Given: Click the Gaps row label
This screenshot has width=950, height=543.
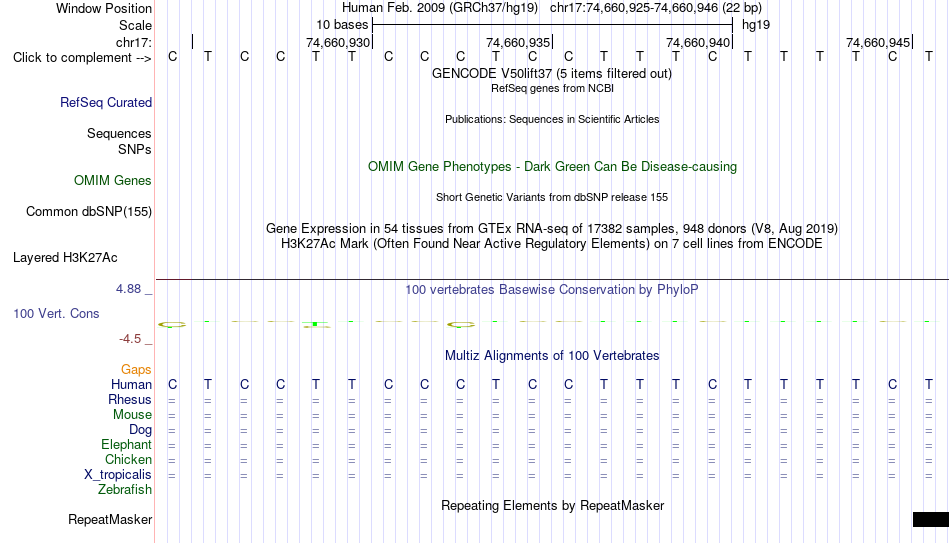Looking at the screenshot, I should 136,370.
